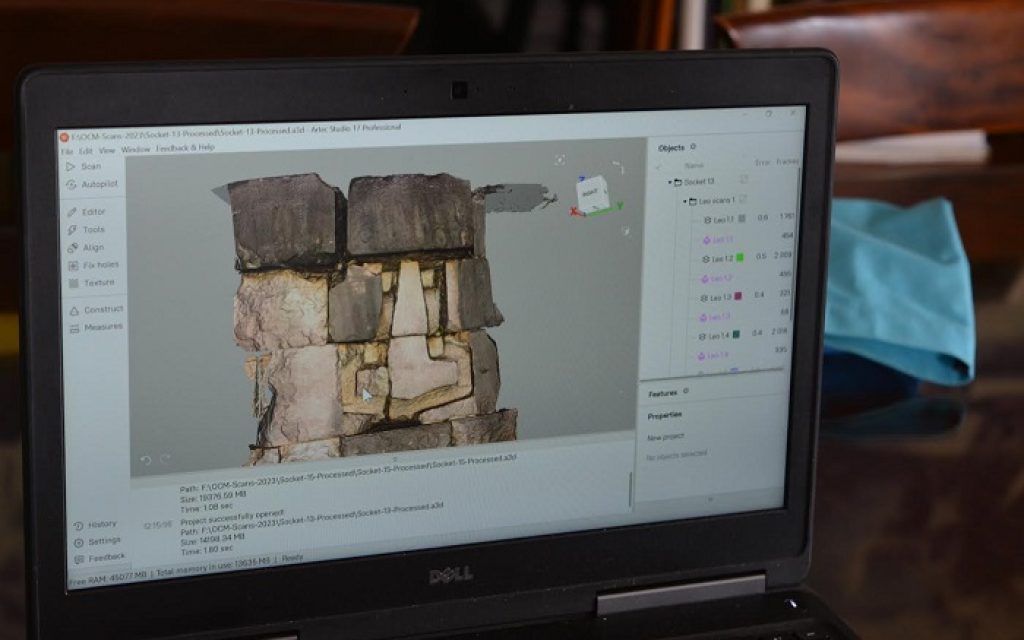Open the History panel
1024x640 pixels.
[x=100, y=524]
